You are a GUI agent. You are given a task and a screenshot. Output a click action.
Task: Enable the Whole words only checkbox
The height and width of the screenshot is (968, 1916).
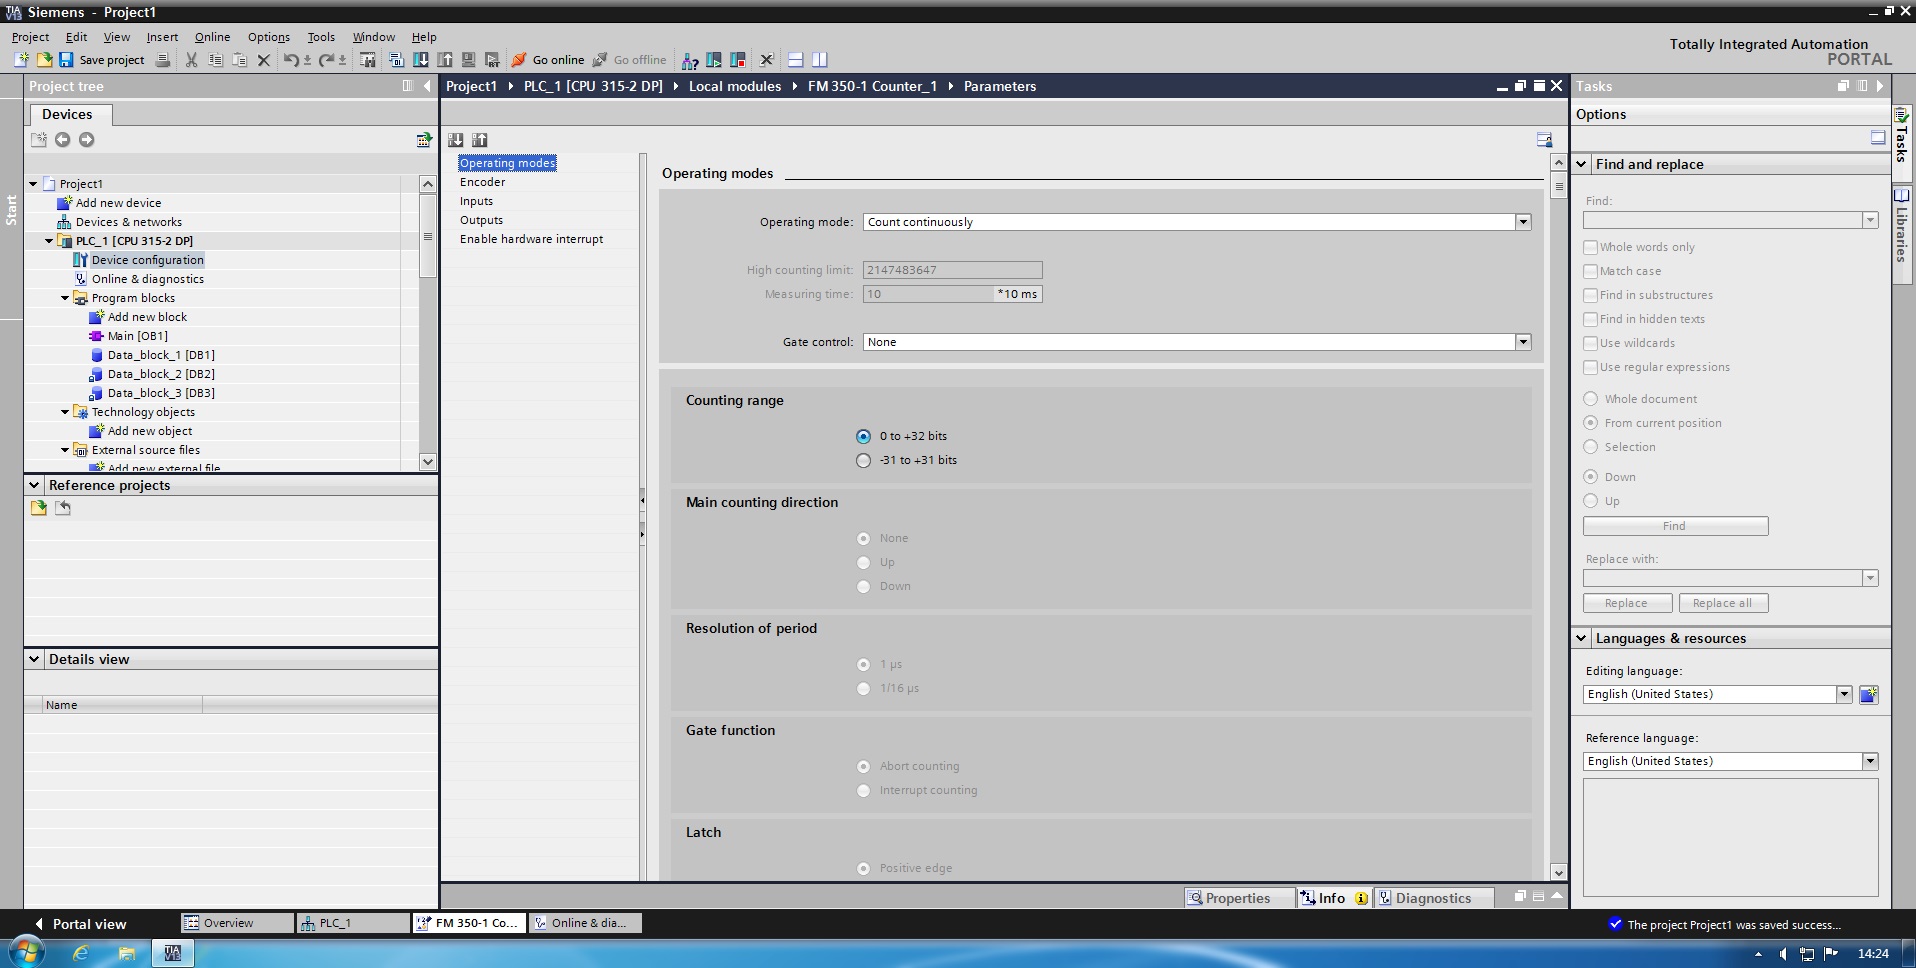coord(1590,247)
